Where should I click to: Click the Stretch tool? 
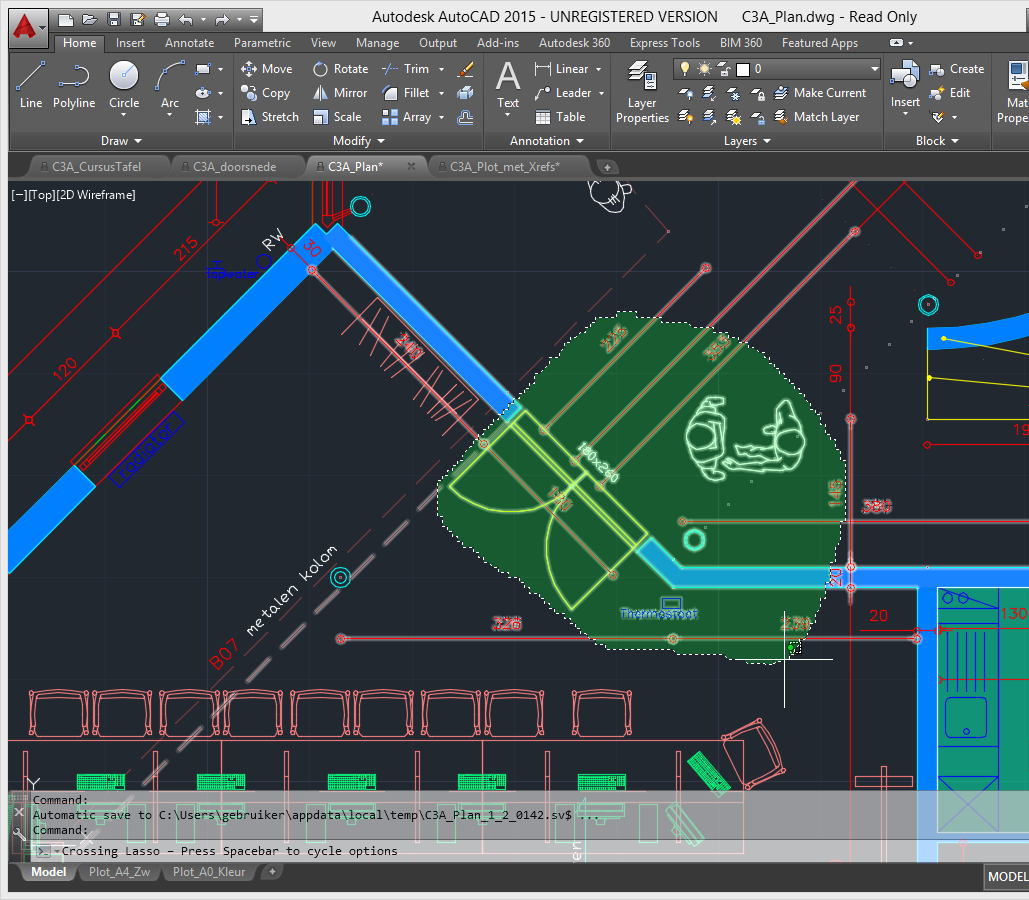point(270,117)
